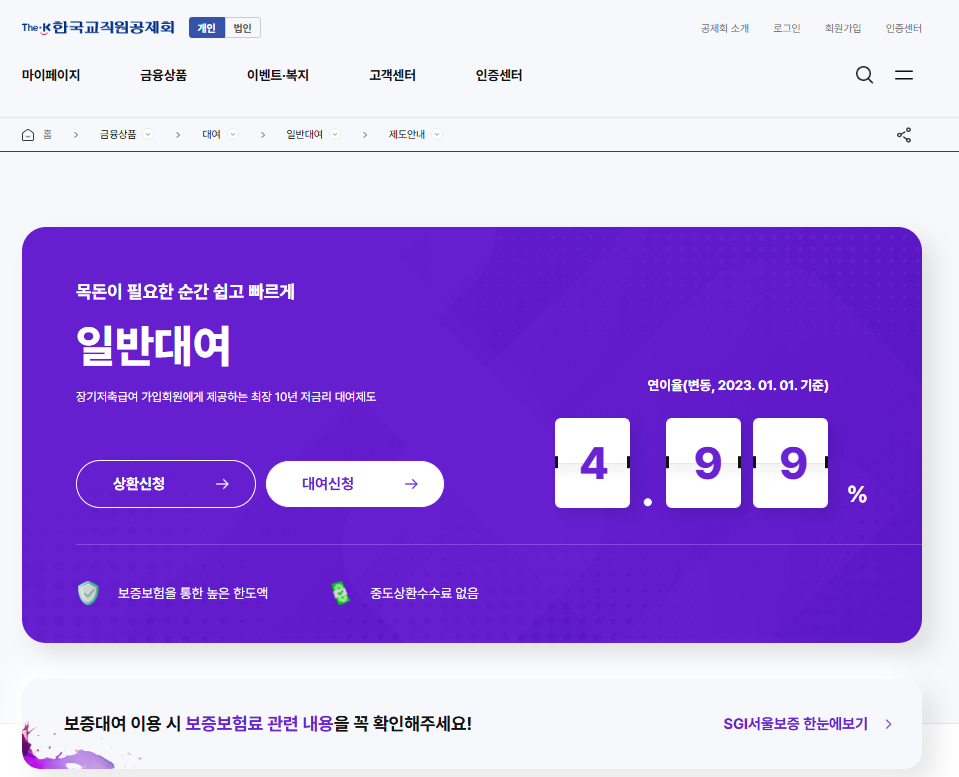Open the 고객센터 menu
Image resolution: width=959 pixels, height=777 pixels.
pyautogui.click(x=392, y=75)
